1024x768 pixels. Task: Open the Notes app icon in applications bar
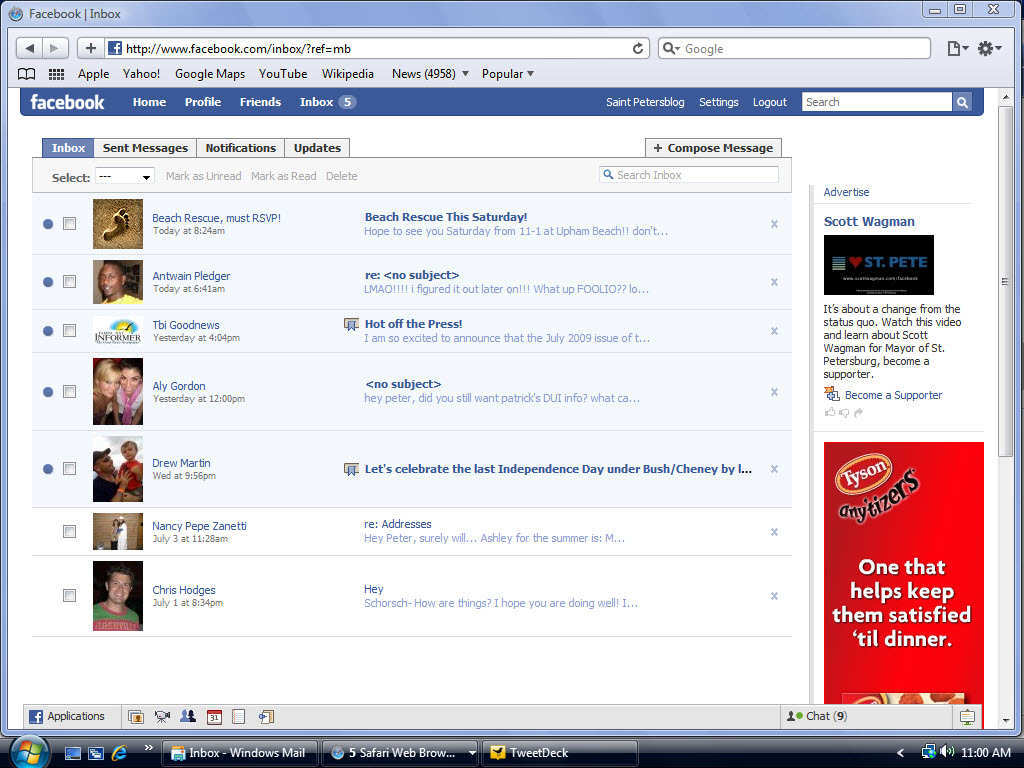tap(240, 716)
